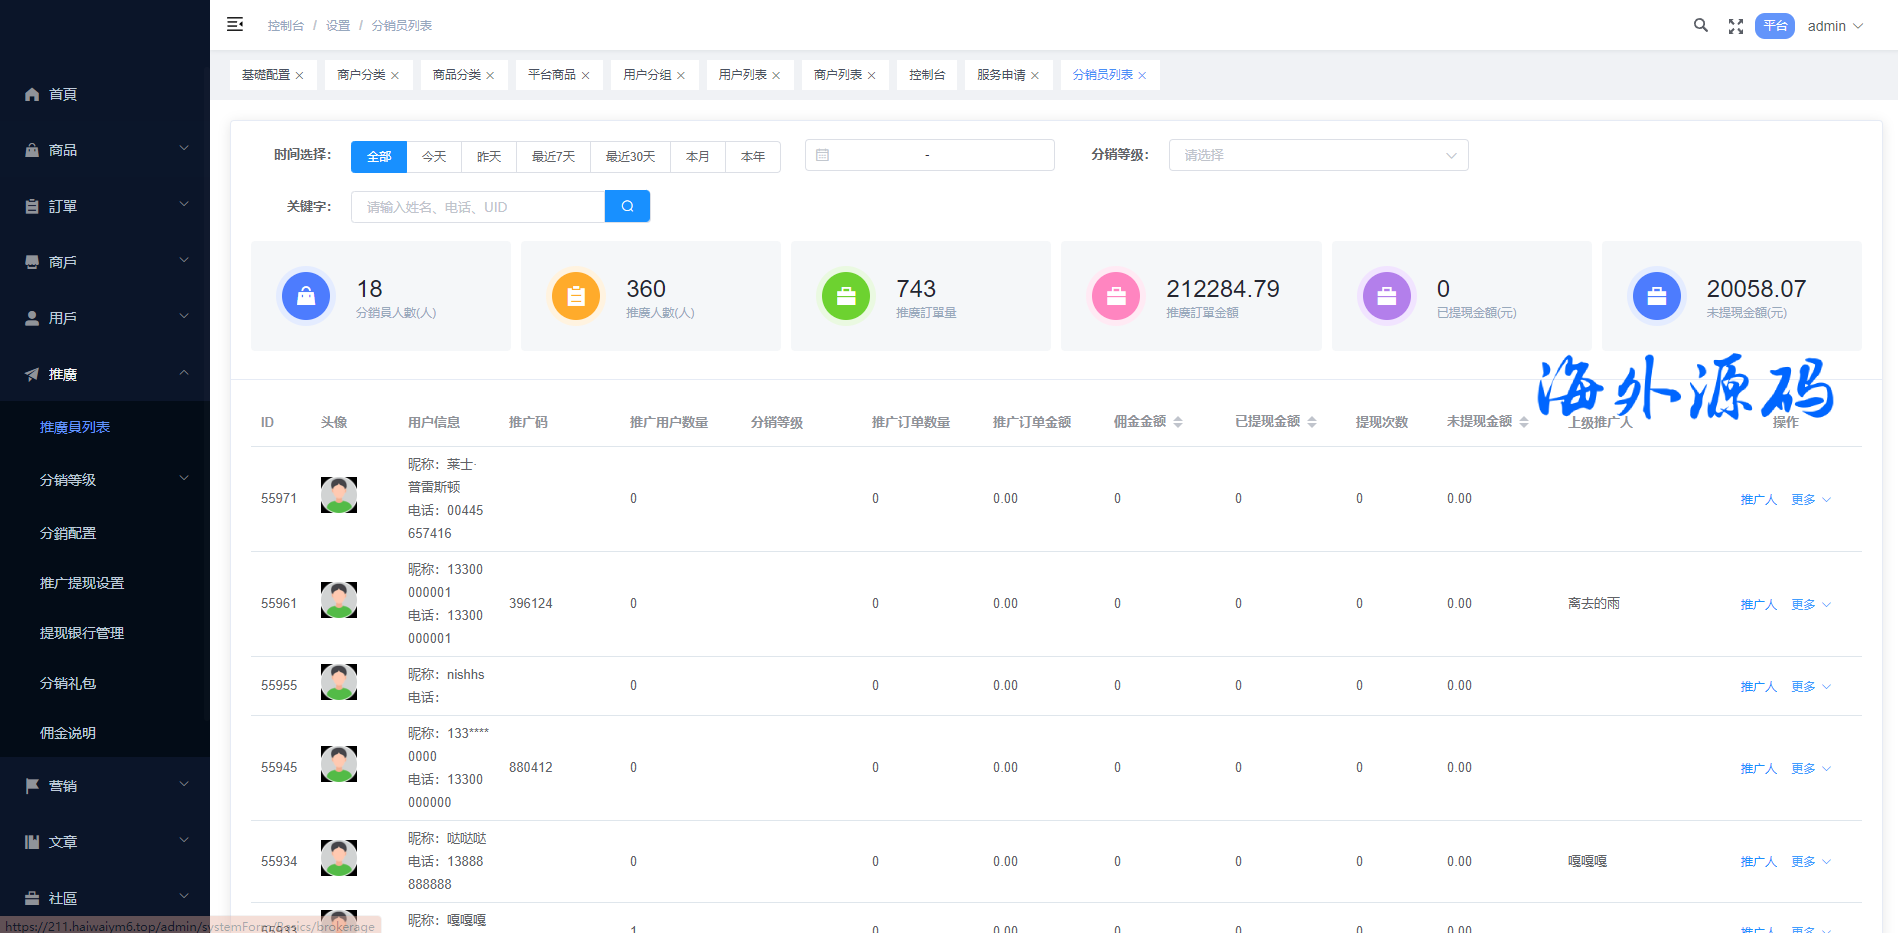This screenshot has height=933, width=1898.
Task: Close the 商品分类 tab
Action: 490,76
